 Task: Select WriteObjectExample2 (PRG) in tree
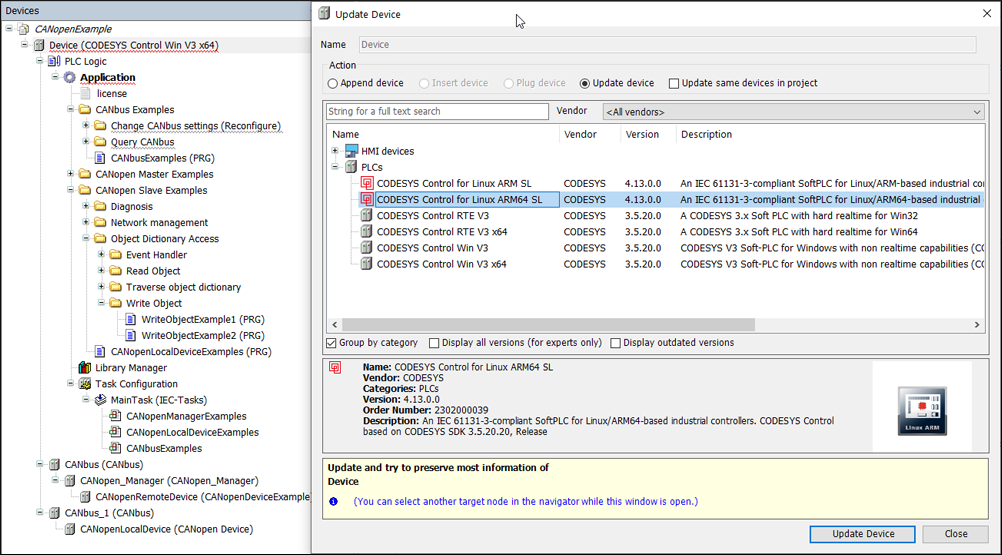(203, 335)
